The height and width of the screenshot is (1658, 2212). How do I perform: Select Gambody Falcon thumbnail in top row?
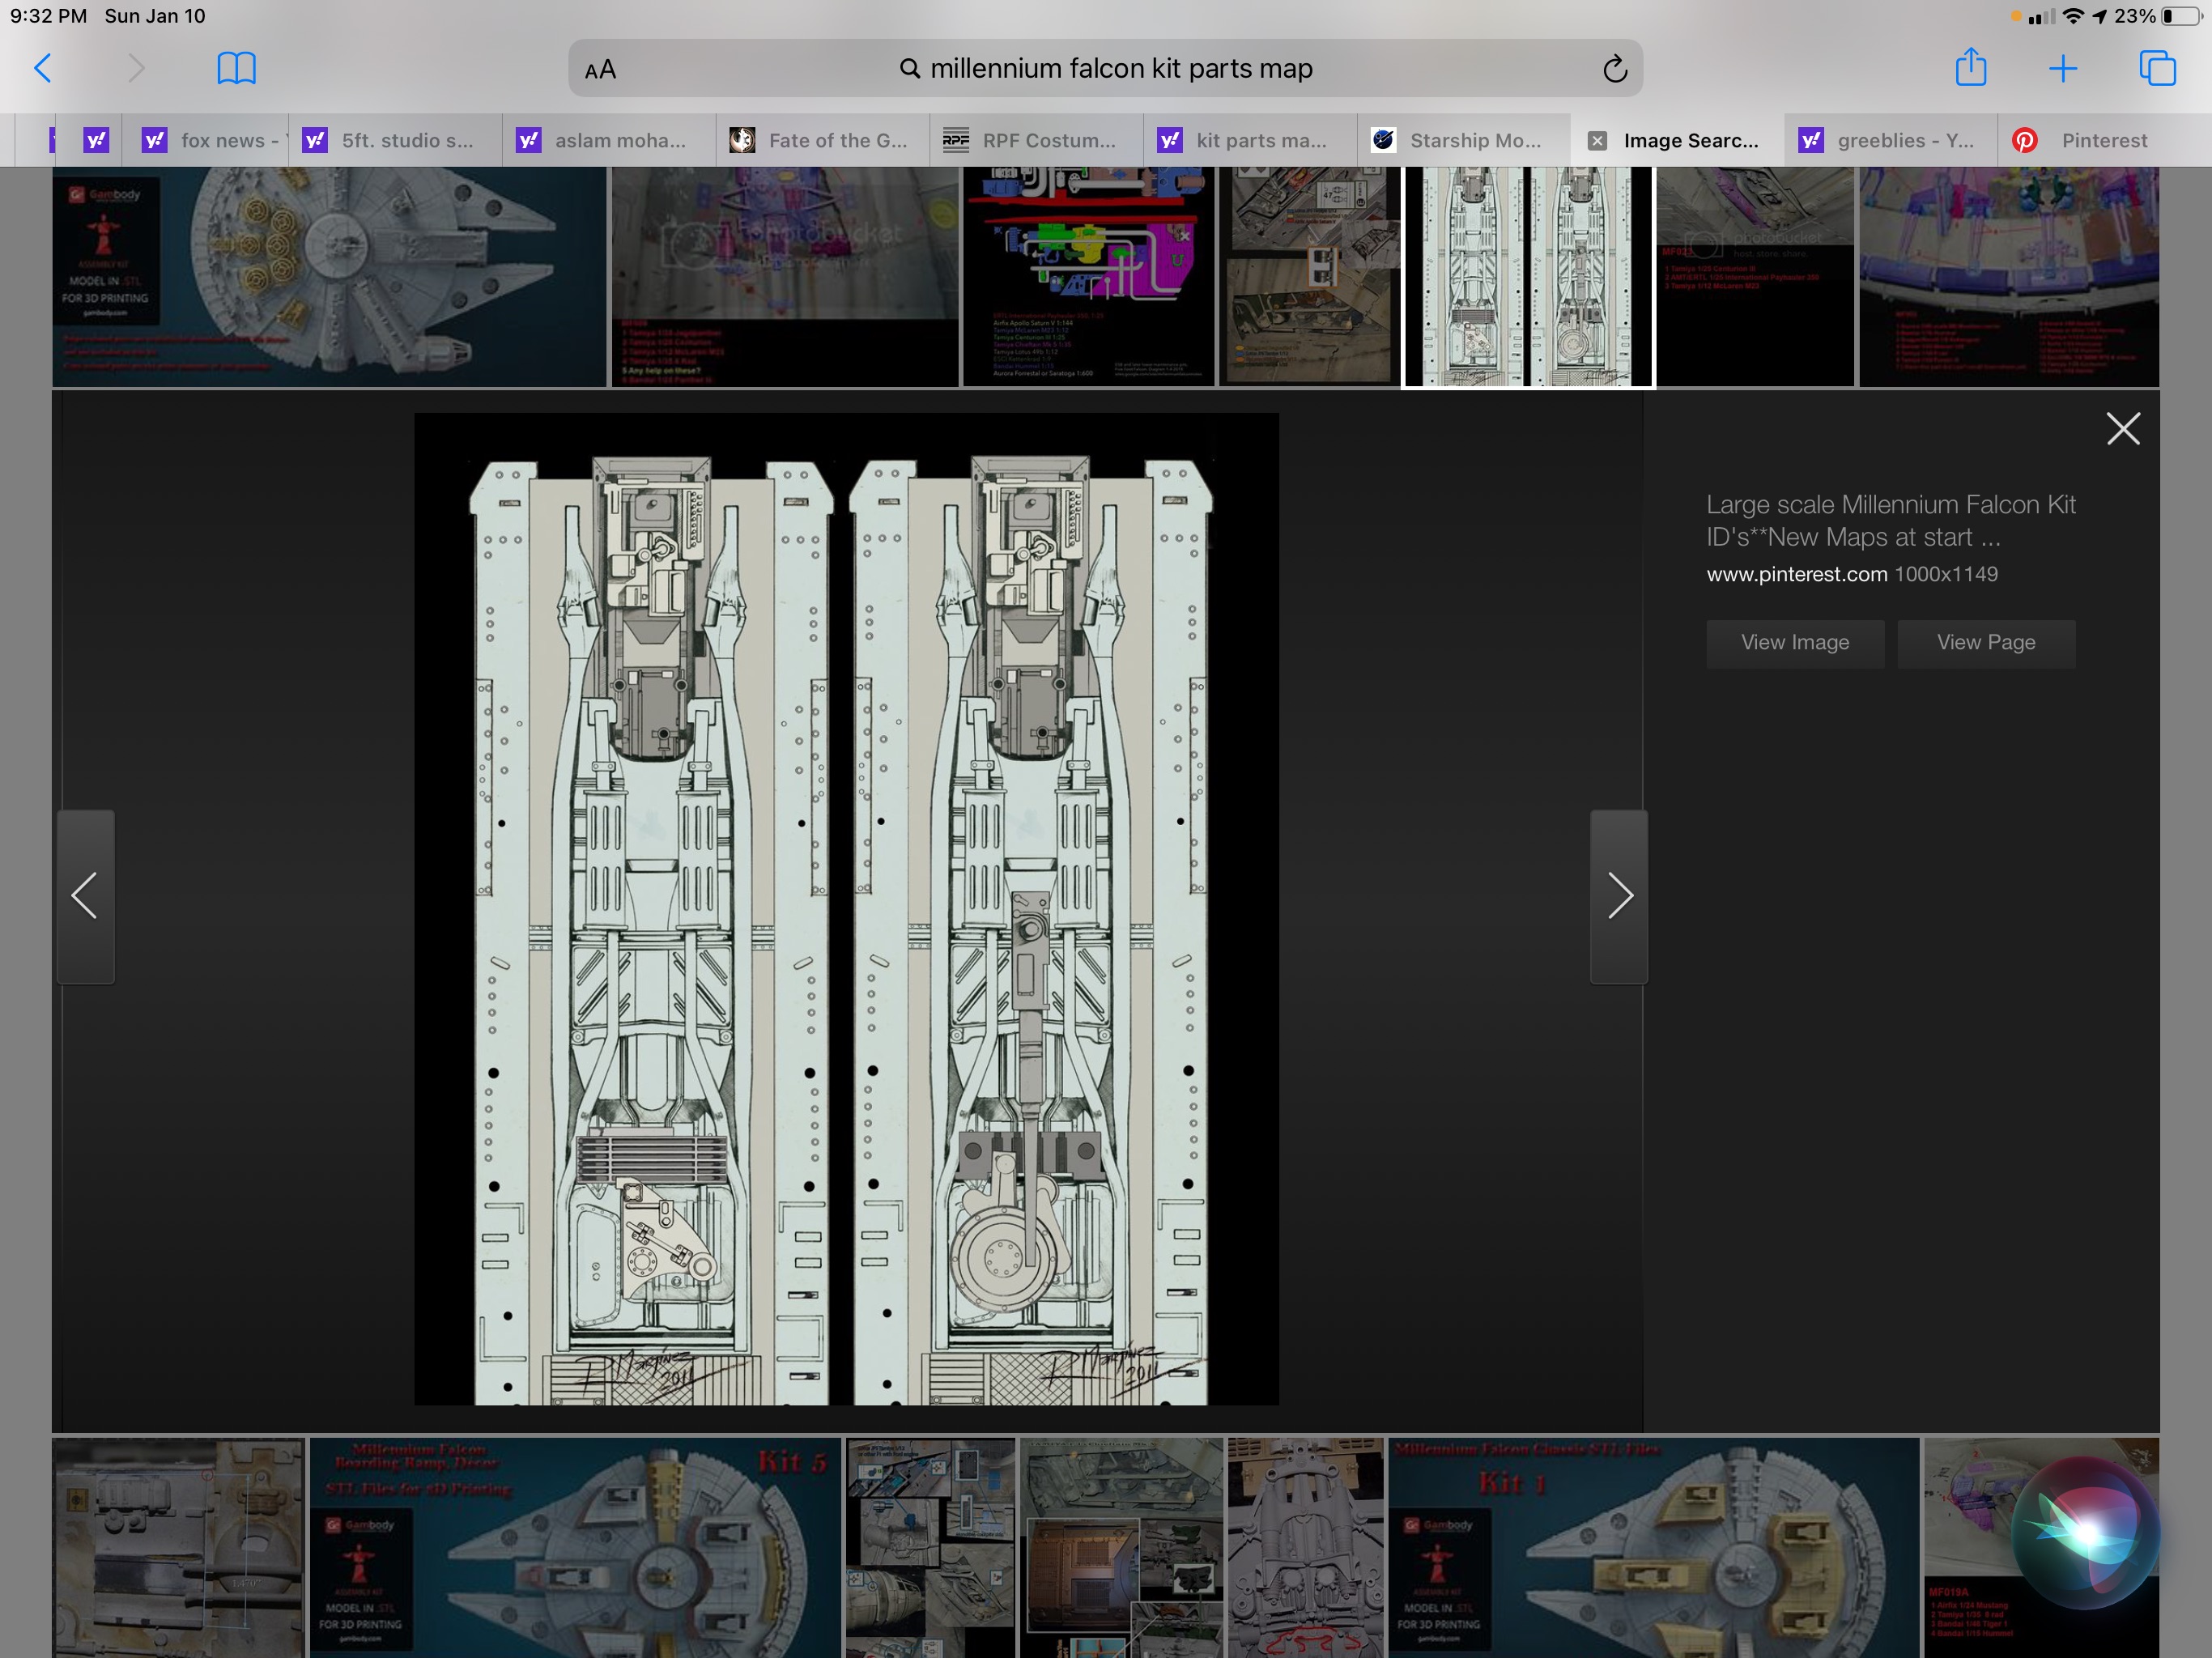(329, 277)
